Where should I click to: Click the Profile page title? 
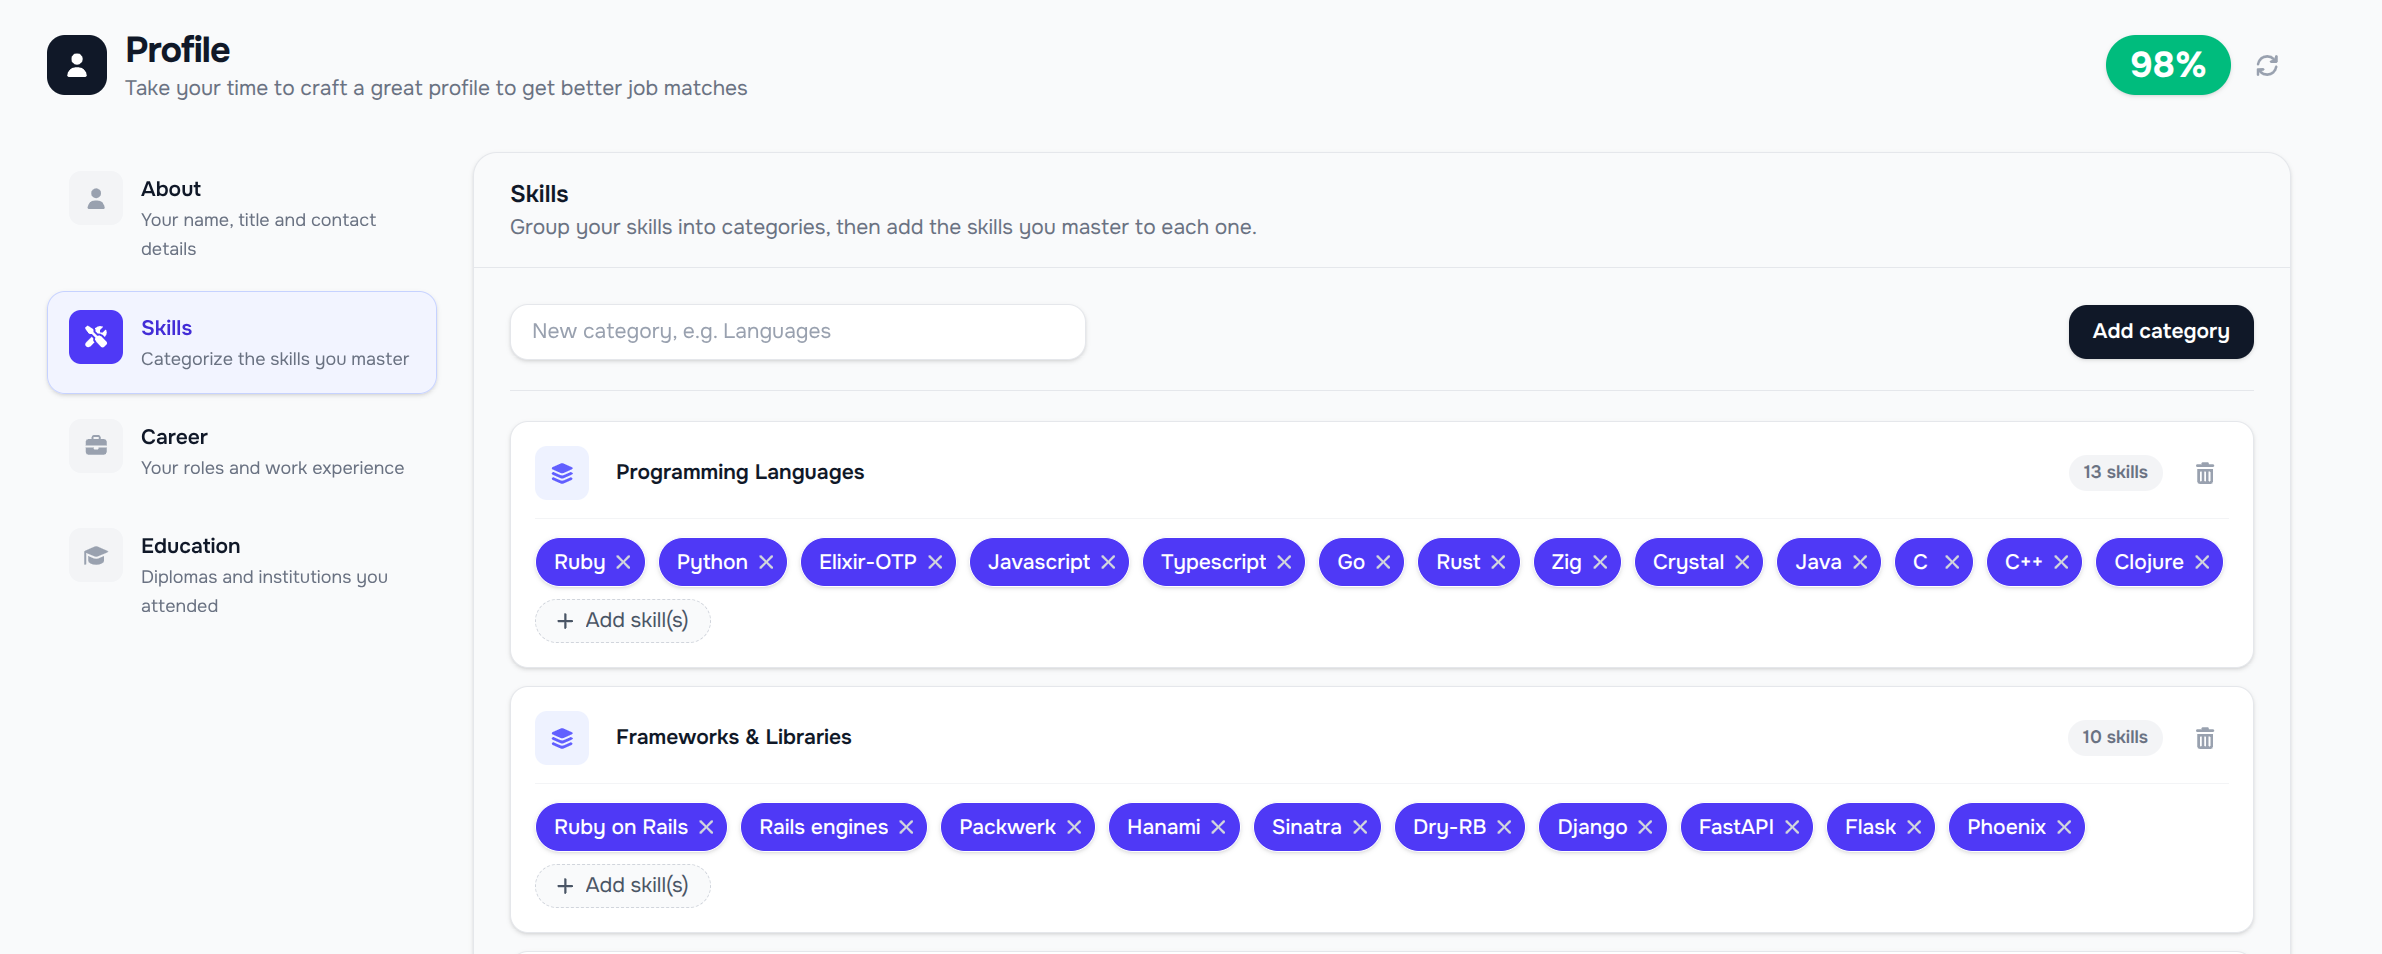(x=178, y=50)
